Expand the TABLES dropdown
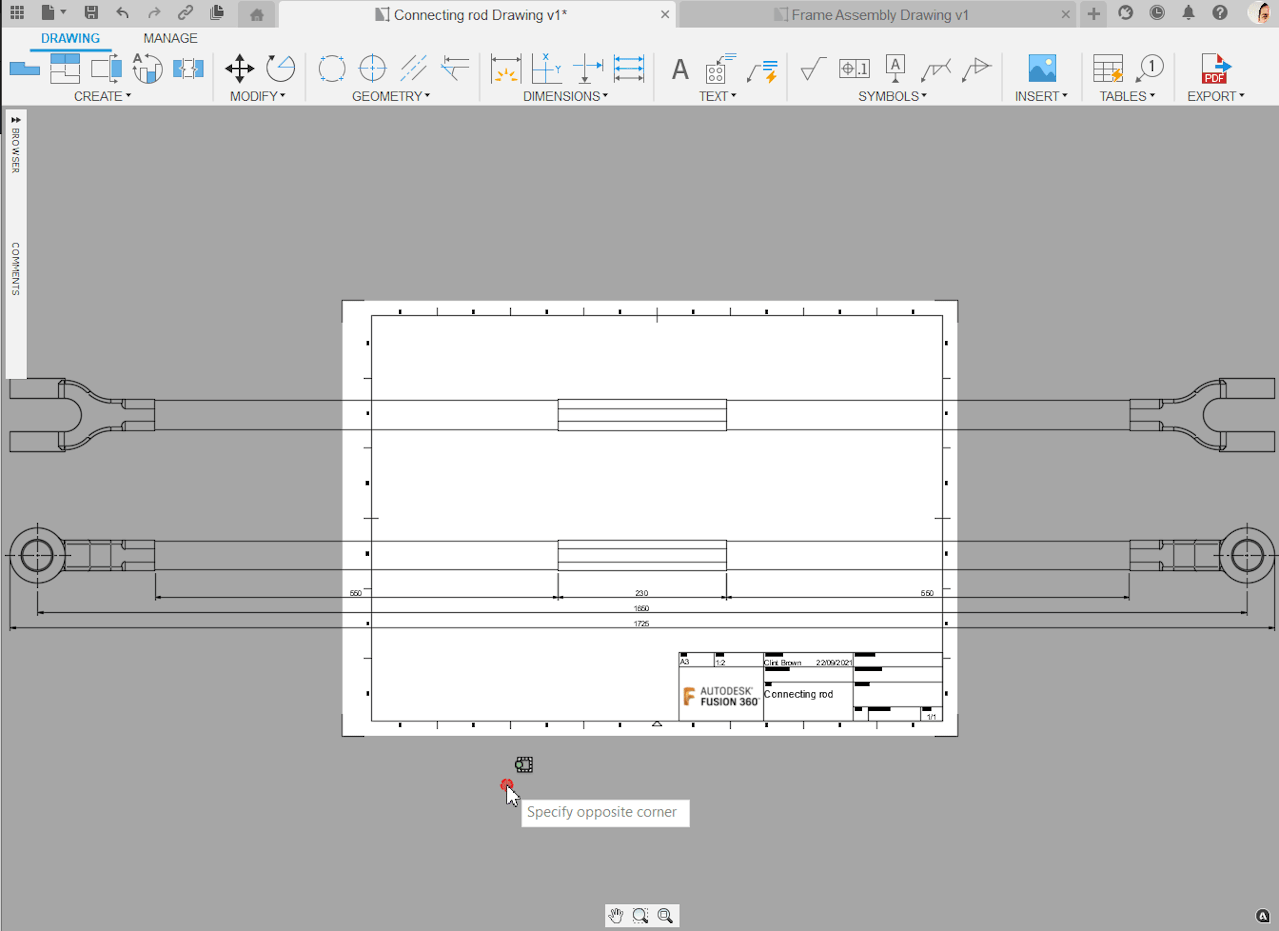 1128,96
